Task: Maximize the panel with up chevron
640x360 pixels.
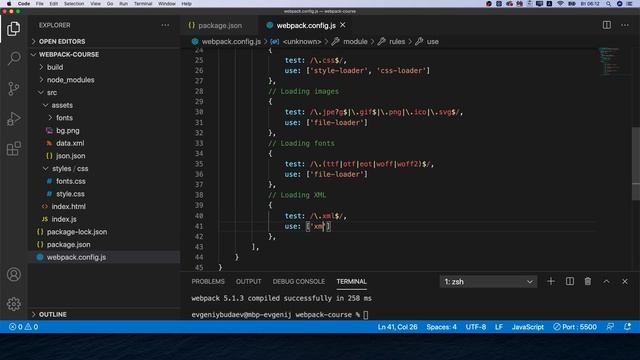Action: (x=607, y=281)
